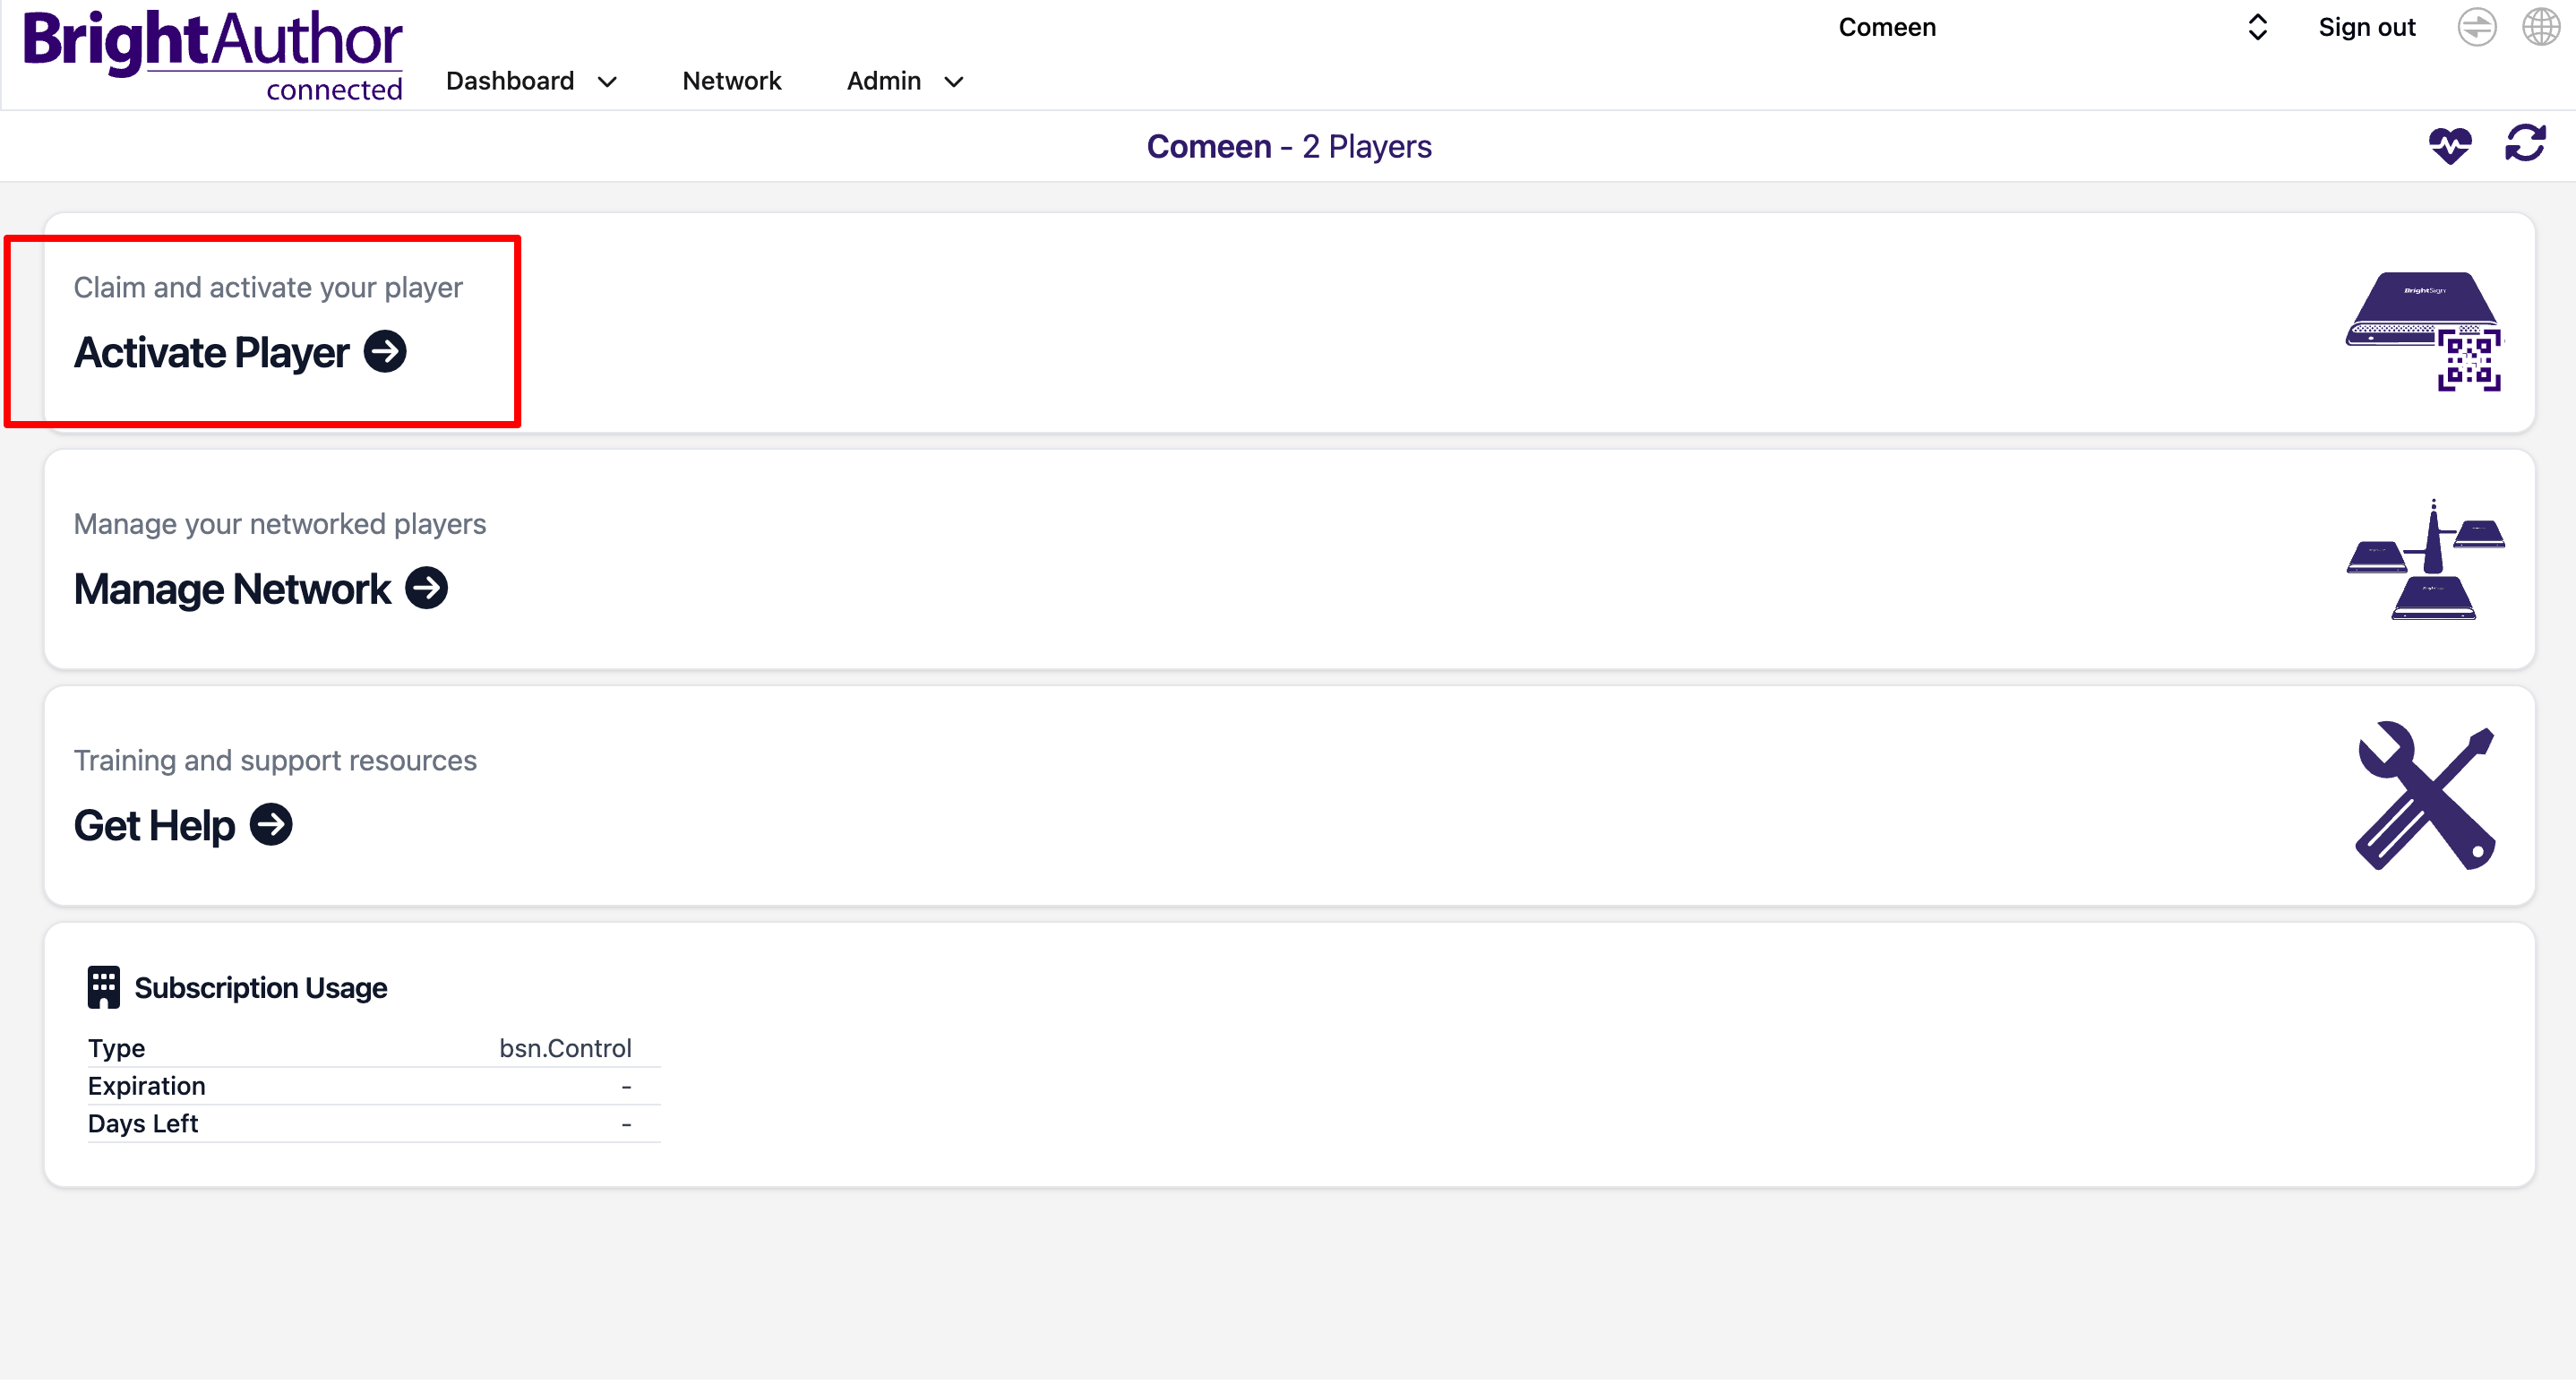Click the wrench and screwdriver illustration
The height and width of the screenshot is (1385, 2576).
tap(2426, 797)
